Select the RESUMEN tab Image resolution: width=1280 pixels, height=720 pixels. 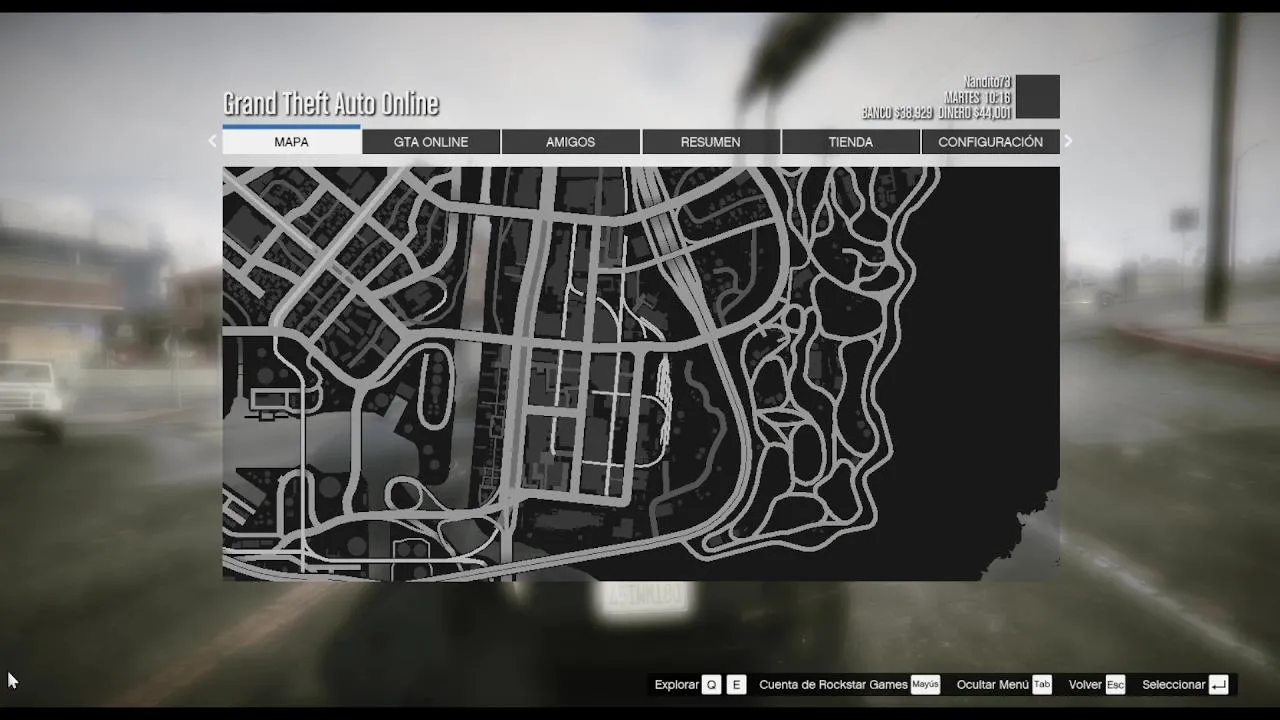711,142
